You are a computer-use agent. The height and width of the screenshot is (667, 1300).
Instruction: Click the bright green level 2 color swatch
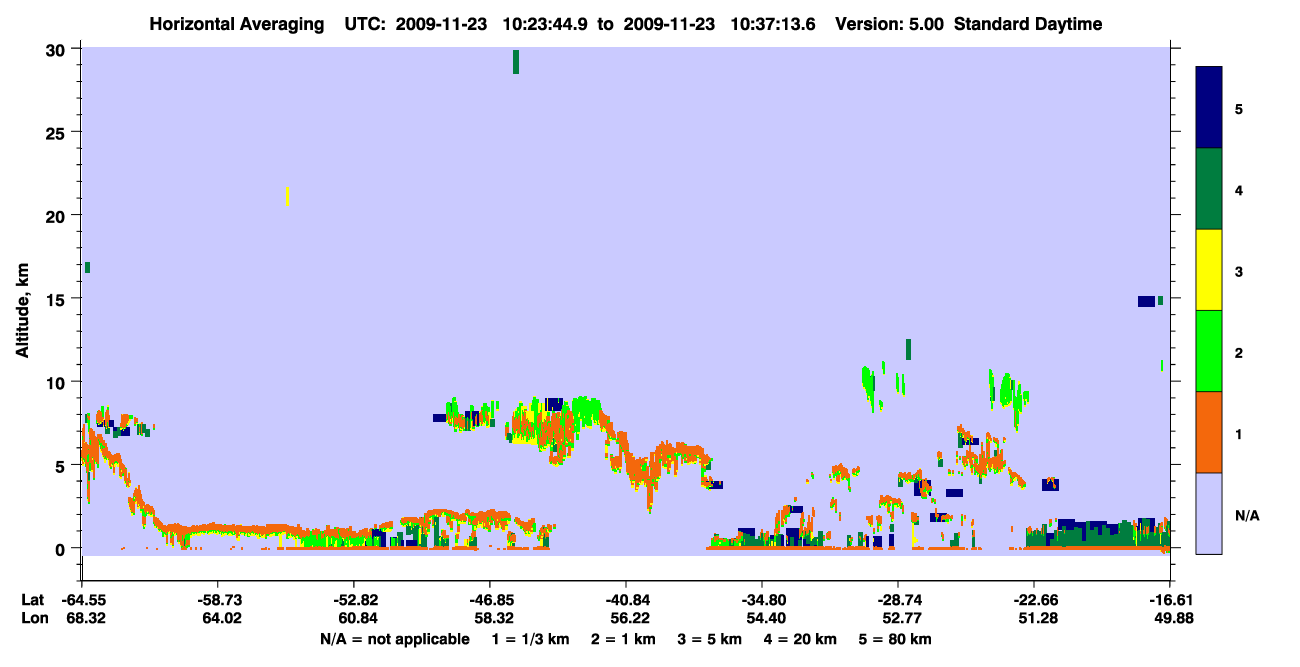pyautogui.click(x=1209, y=351)
